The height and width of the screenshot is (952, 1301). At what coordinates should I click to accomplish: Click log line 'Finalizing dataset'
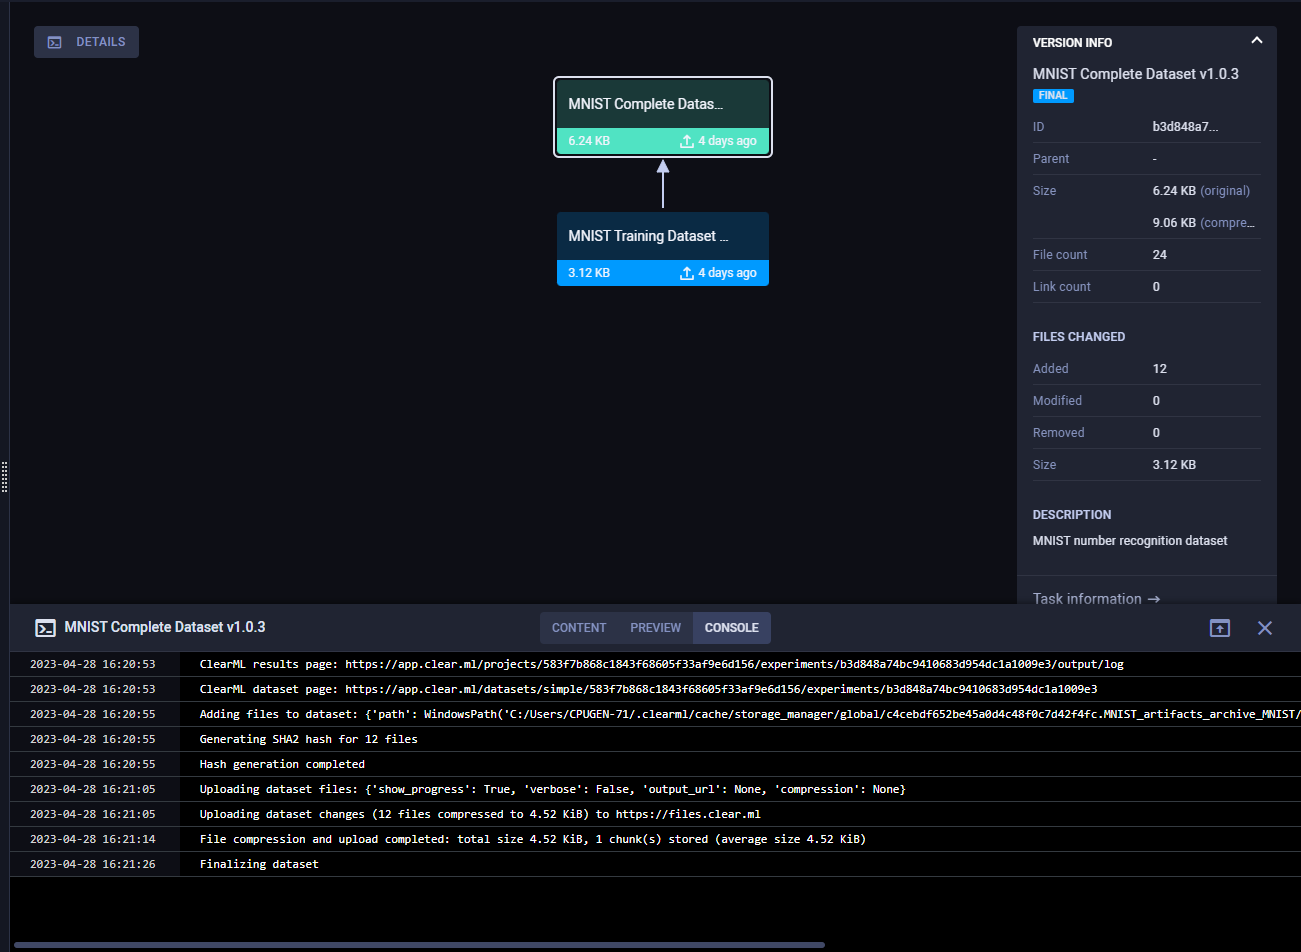tap(259, 864)
